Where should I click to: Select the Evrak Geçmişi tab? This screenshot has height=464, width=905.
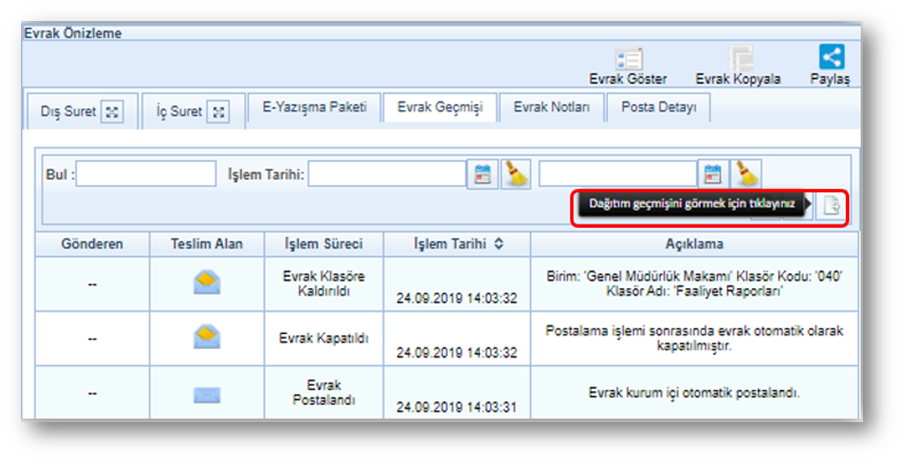[439, 108]
